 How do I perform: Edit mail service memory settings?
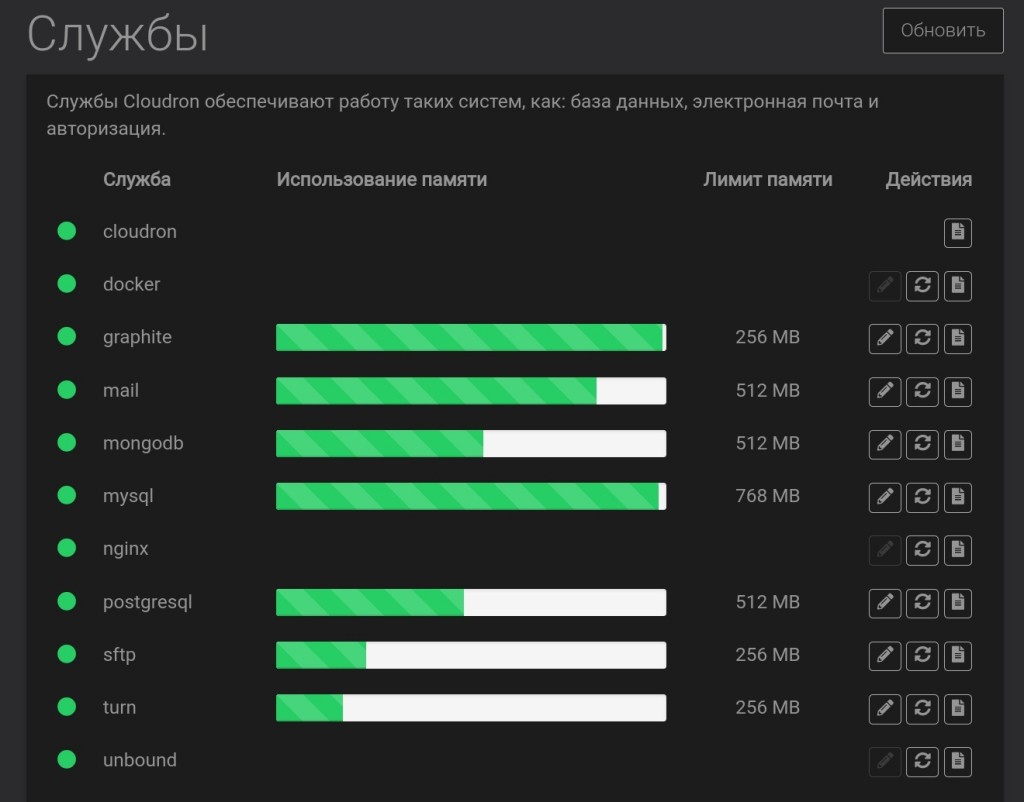pyautogui.click(x=885, y=392)
